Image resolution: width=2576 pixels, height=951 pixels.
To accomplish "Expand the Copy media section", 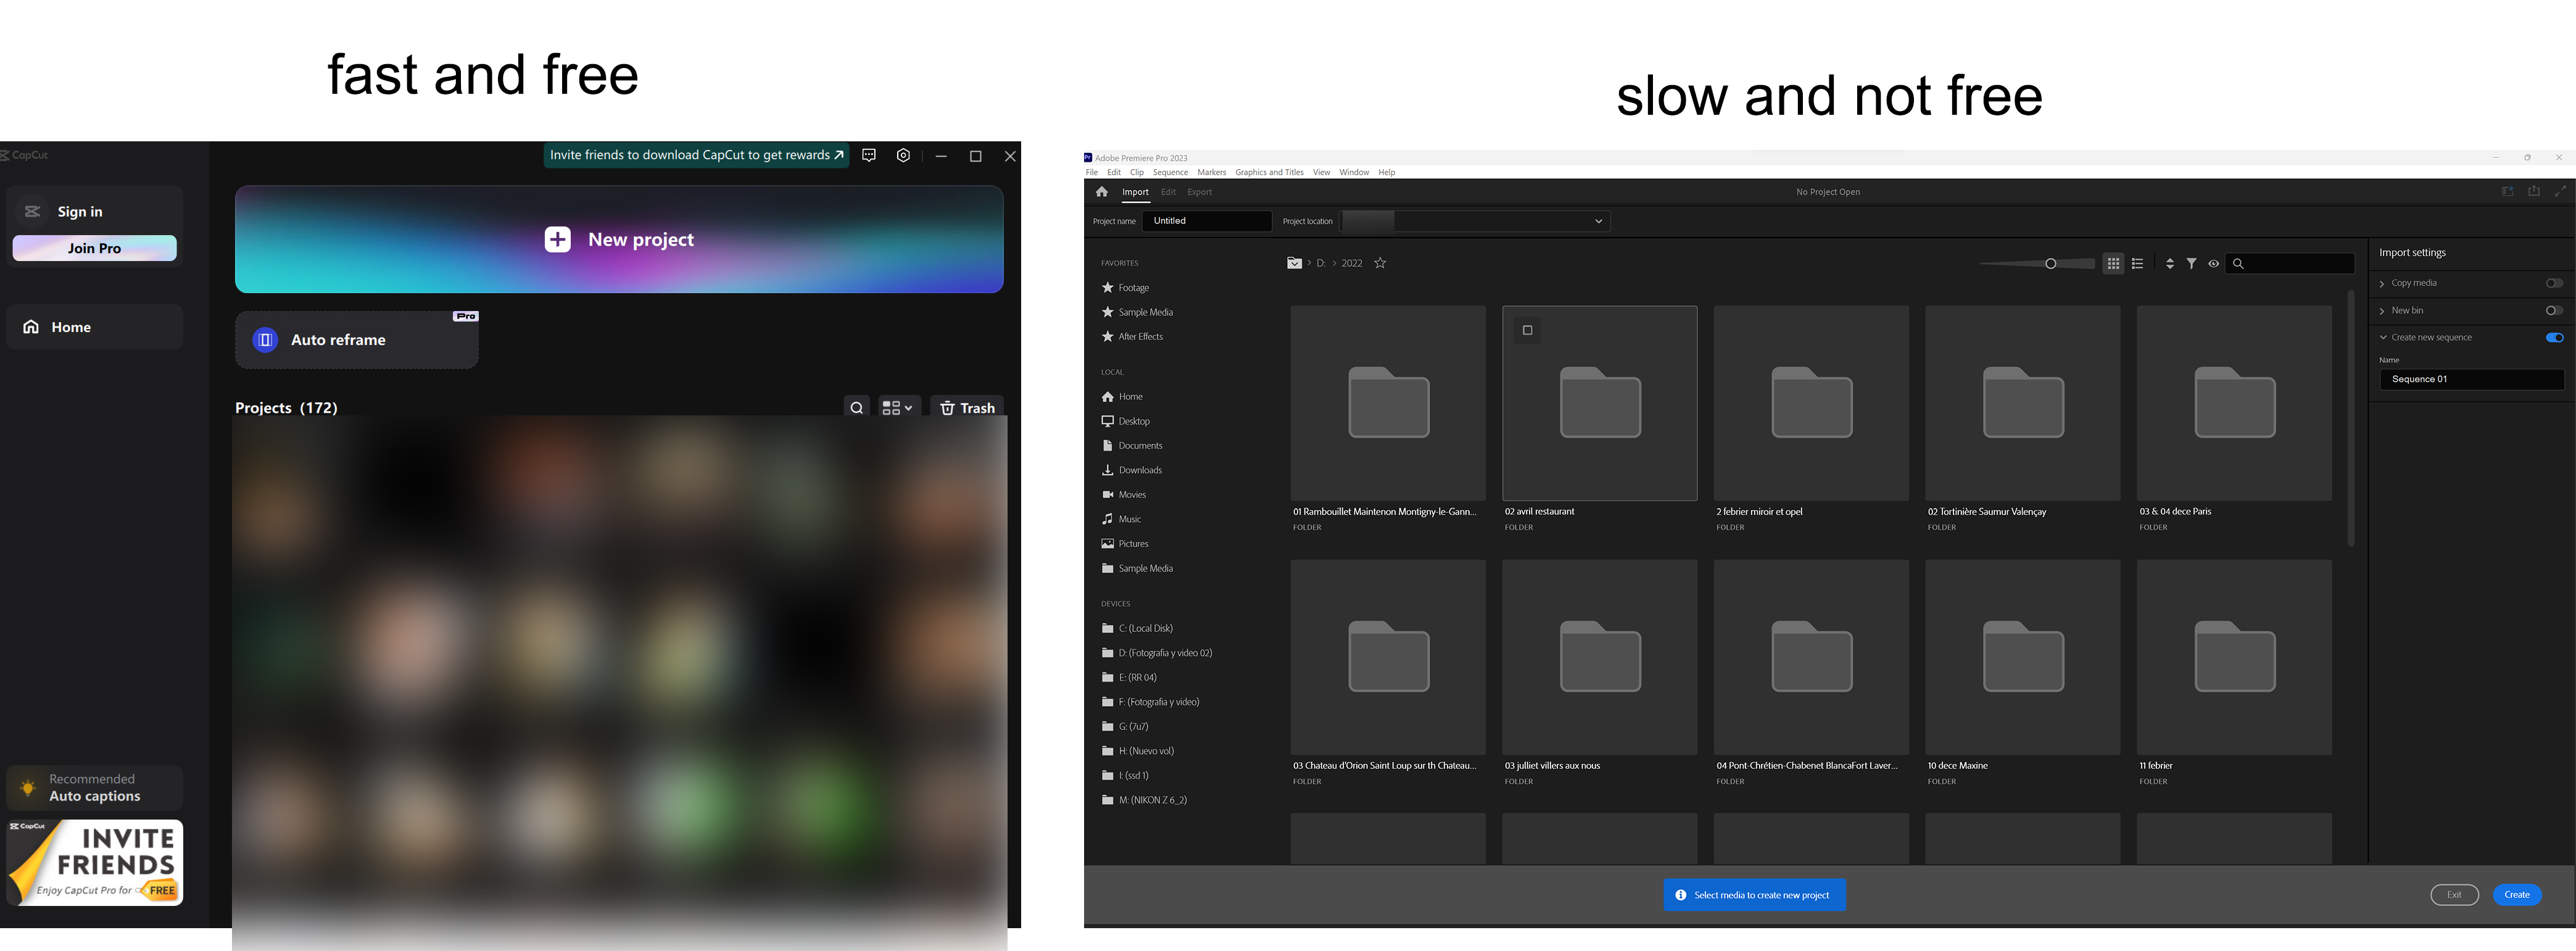I will pyautogui.click(x=2382, y=283).
